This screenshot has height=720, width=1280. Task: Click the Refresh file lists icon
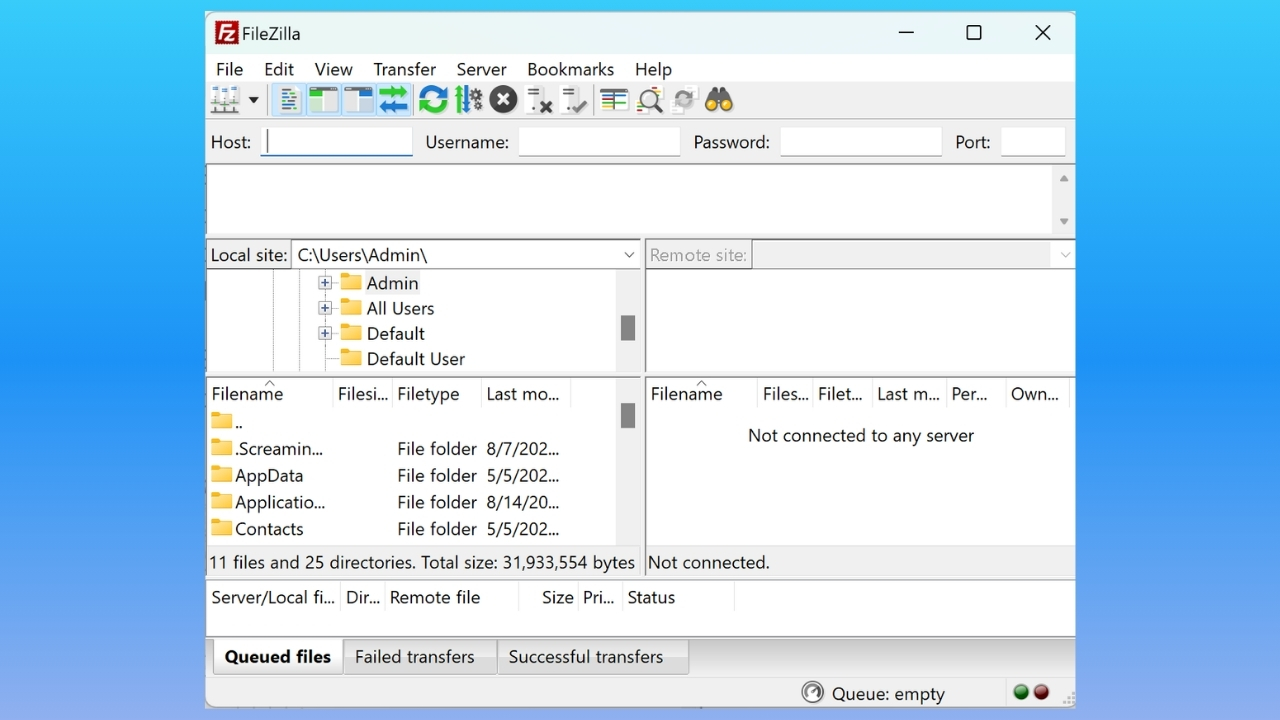coord(433,100)
